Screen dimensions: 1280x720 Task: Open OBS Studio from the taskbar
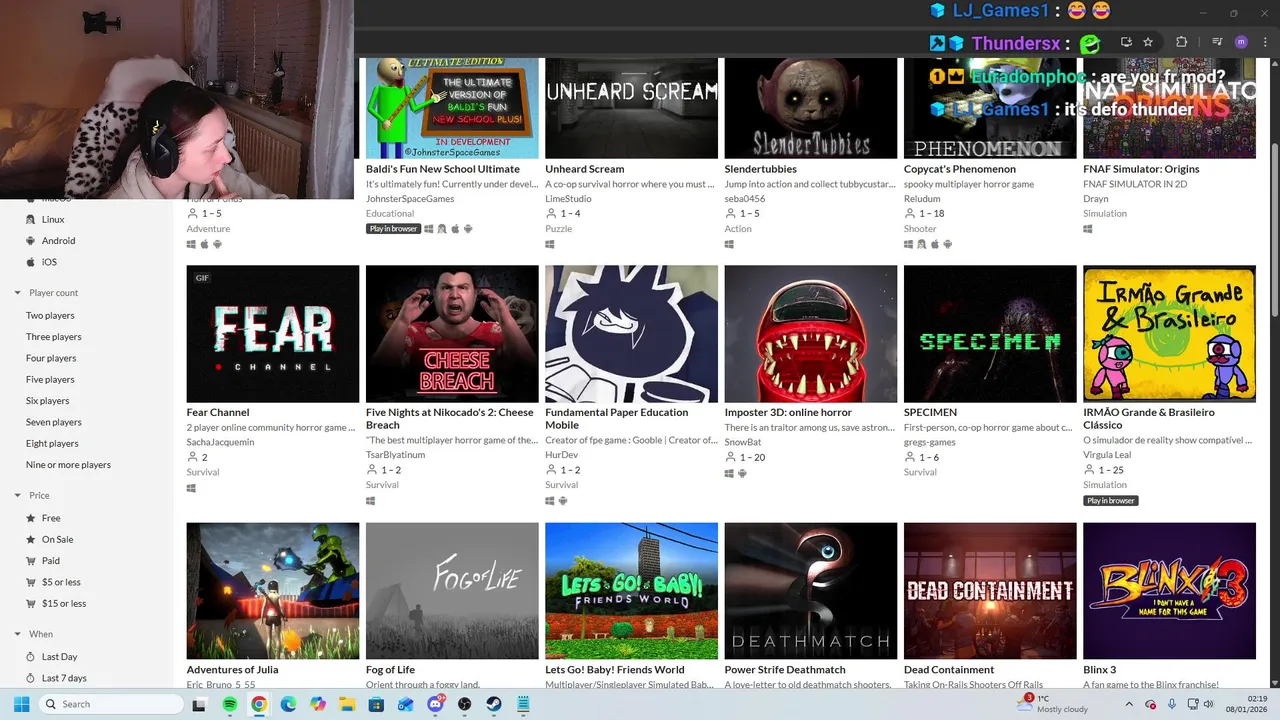point(465,704)
